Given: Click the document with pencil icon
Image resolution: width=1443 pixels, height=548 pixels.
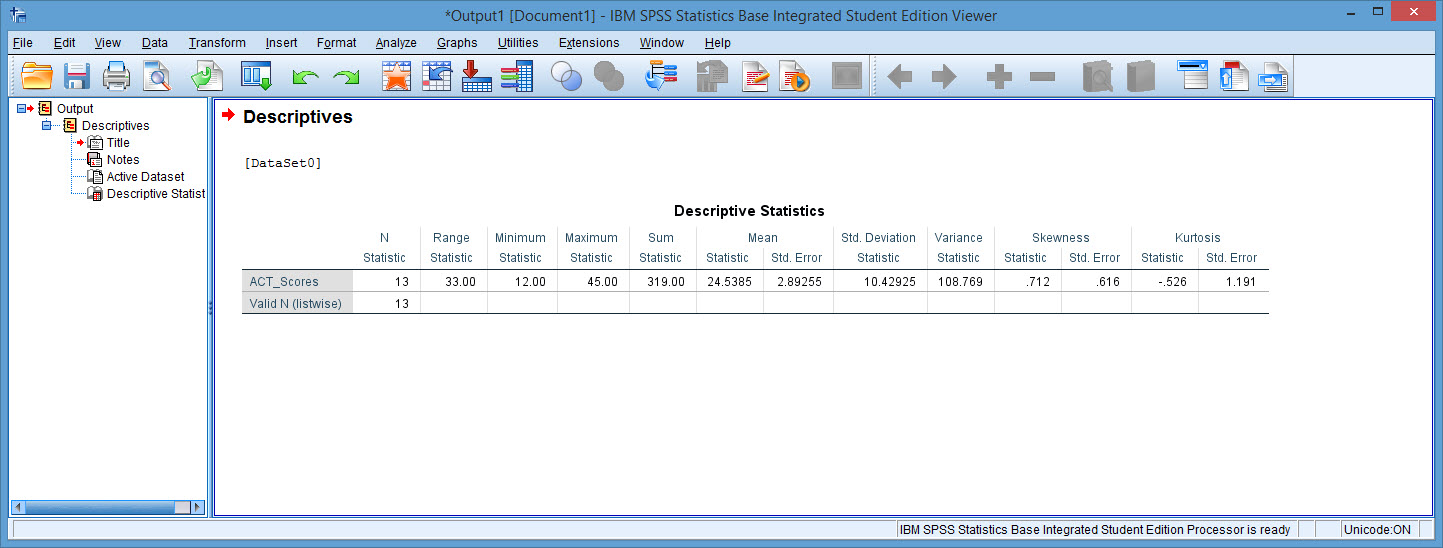Looking at the screenshot, I should (755, 77).
